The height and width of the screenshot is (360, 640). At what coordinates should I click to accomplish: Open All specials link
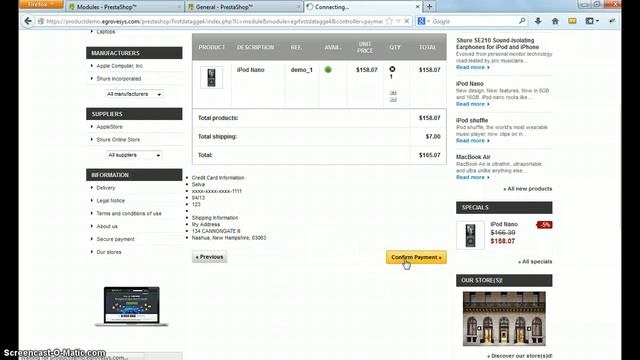click(535, 262)
